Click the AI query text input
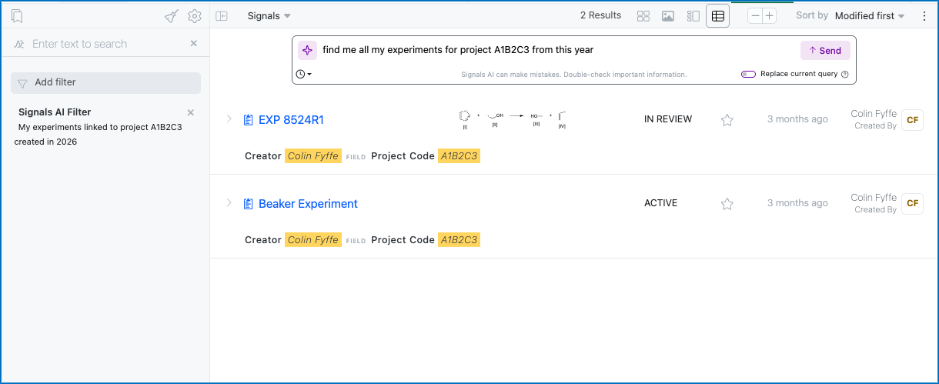Viewport: 939px width, 384px height. [x=557, y=50]
